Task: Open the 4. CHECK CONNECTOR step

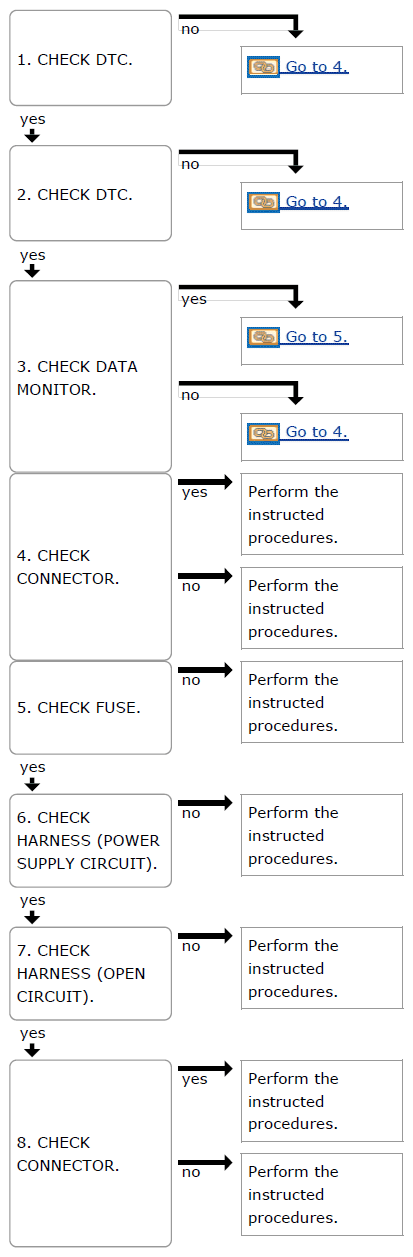Action: (91, 567)
